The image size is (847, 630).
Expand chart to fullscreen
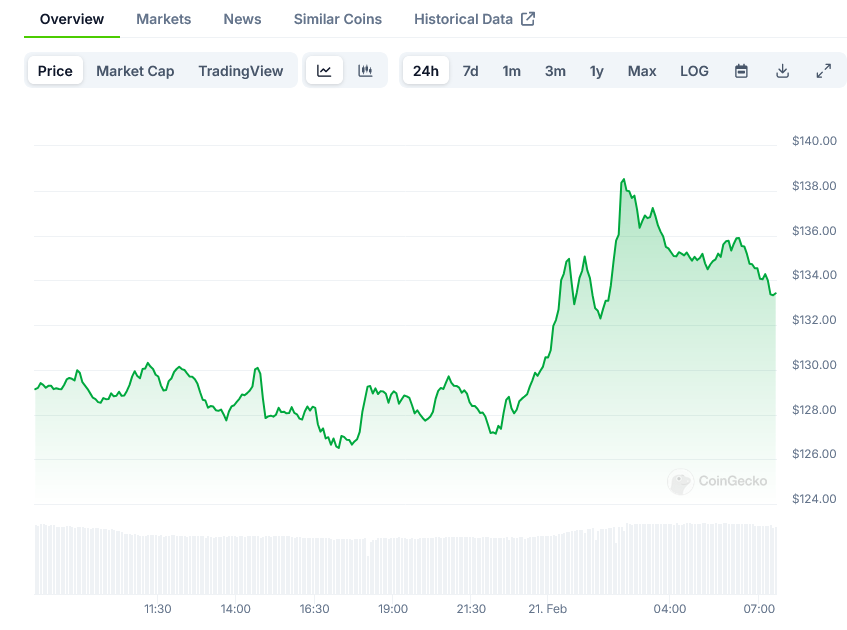tap(823, 71)
